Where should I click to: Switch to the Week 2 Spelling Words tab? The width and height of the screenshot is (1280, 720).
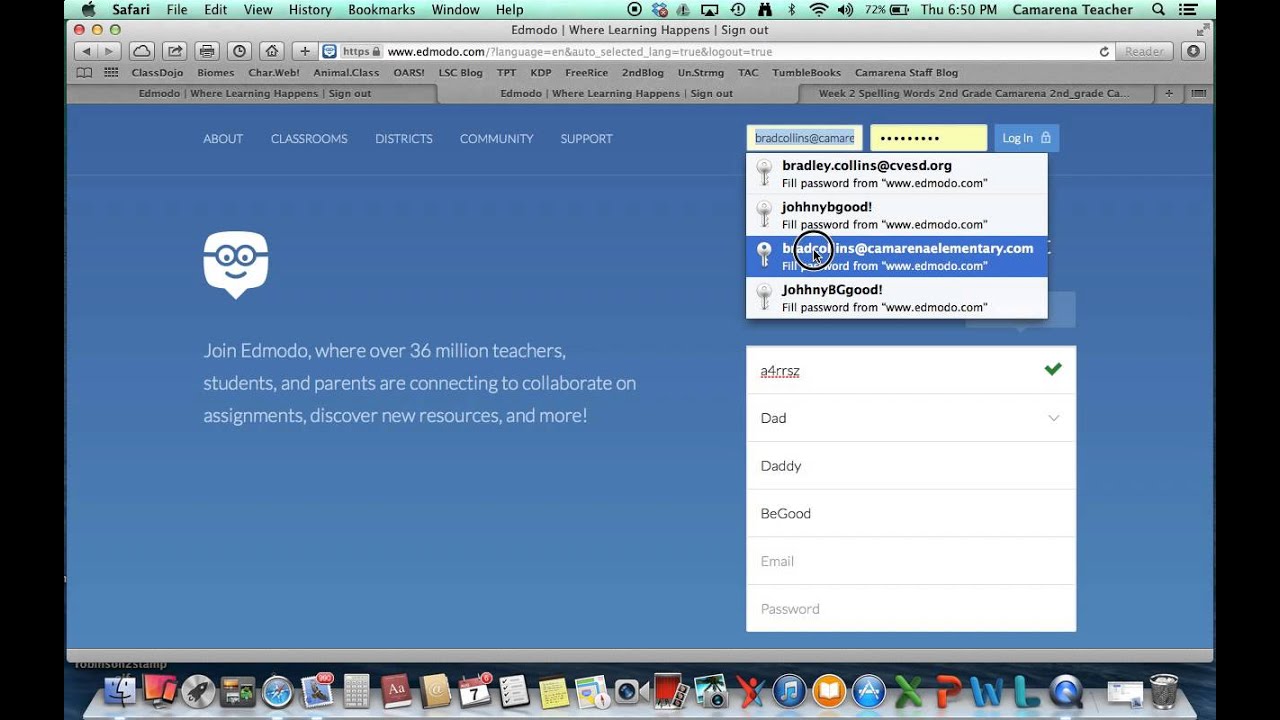click(x=974, y=93)
